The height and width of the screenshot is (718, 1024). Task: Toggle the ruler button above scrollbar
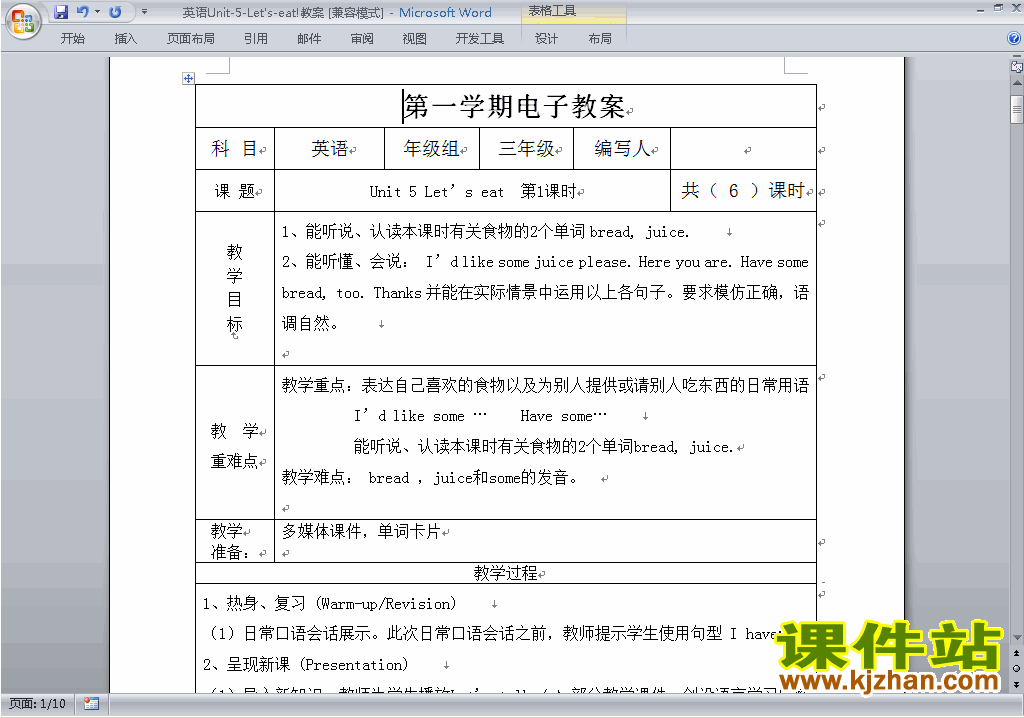[x=1017, y=66]
